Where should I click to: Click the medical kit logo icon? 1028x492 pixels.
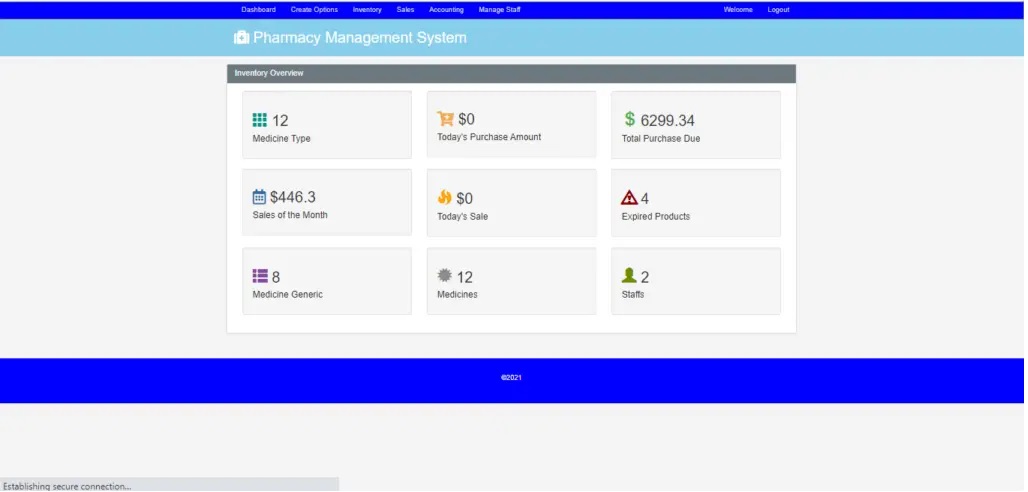click(x=241, y=38)
